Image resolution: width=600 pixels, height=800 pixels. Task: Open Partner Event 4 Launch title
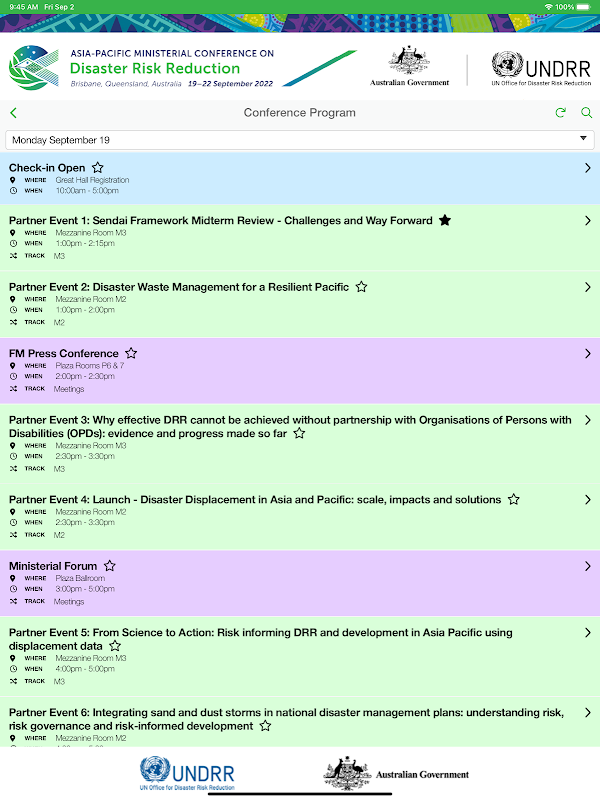coord(255,499)
